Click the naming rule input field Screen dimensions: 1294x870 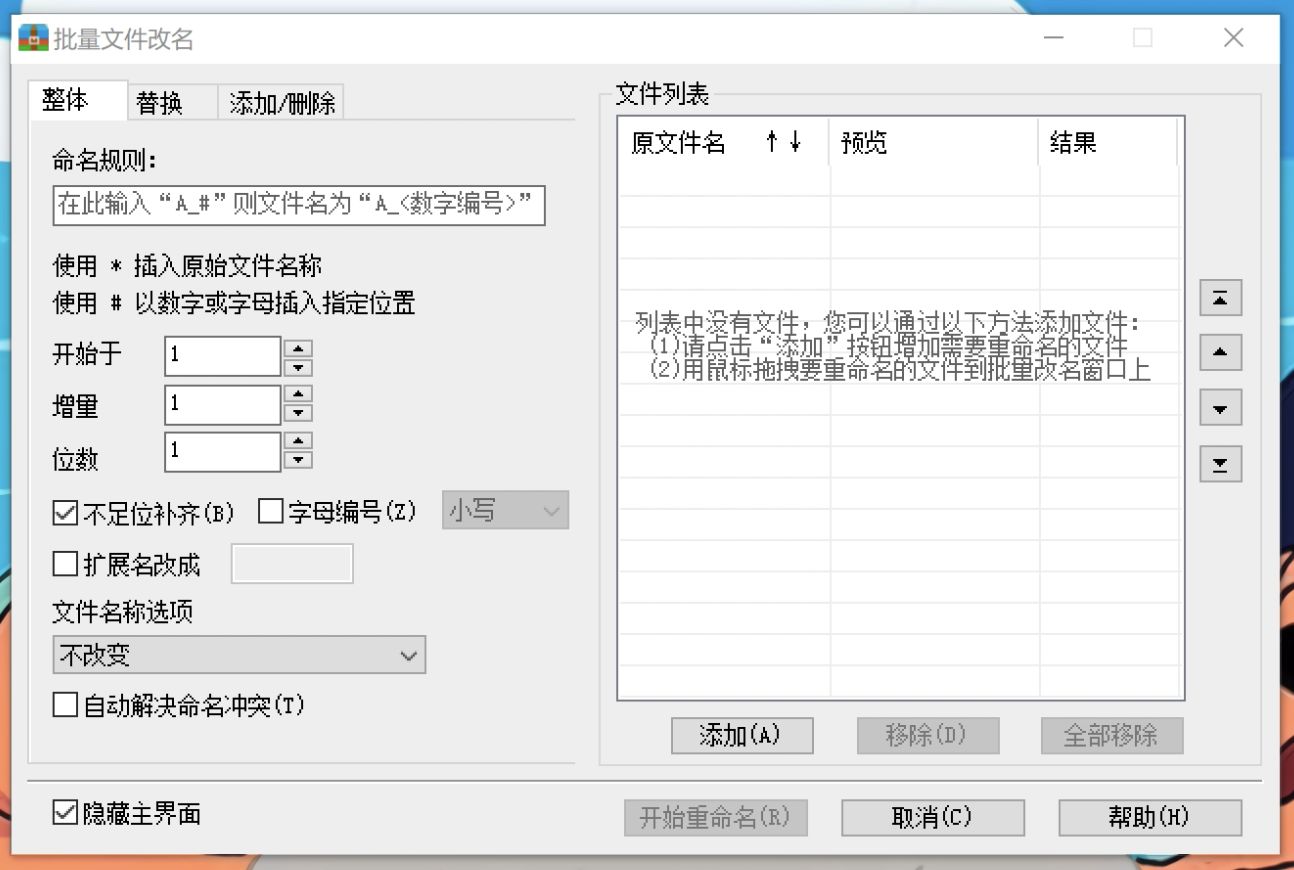[297, 207]
